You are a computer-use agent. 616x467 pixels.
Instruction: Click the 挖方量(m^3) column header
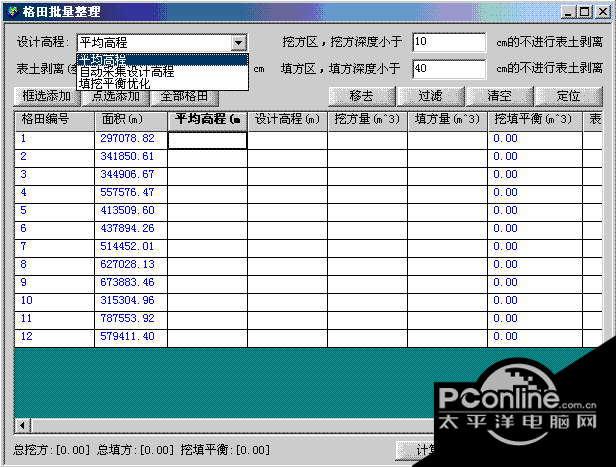click(x=368, y=121)
